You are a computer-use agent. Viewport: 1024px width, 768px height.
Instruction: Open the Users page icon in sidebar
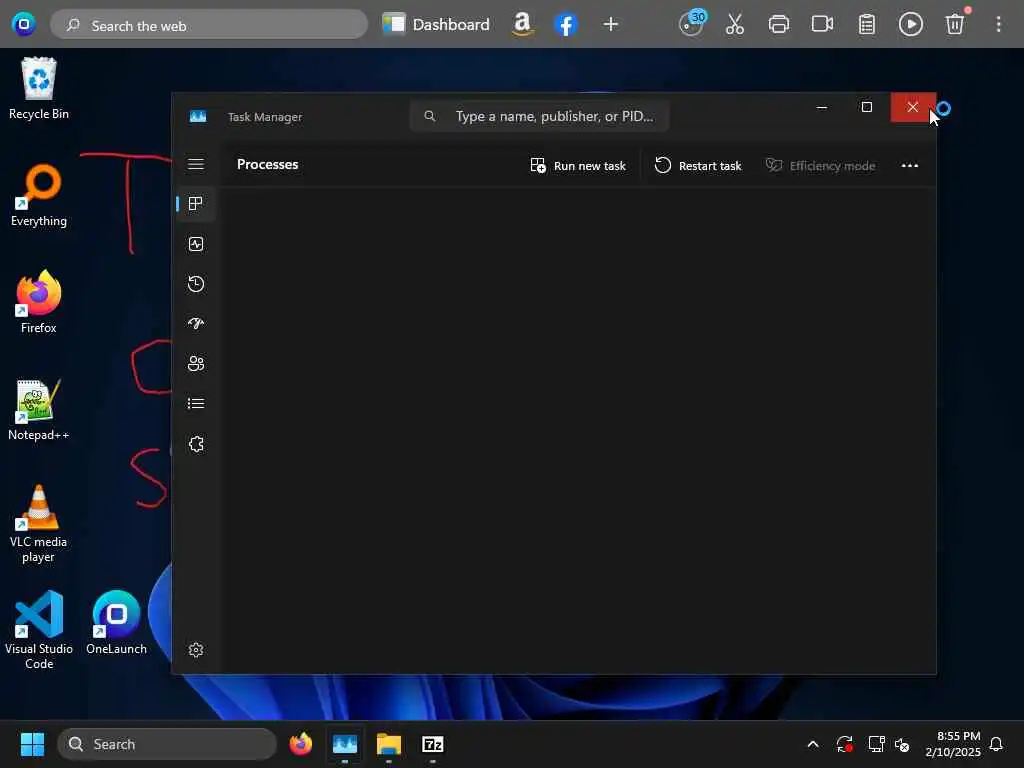196,364
